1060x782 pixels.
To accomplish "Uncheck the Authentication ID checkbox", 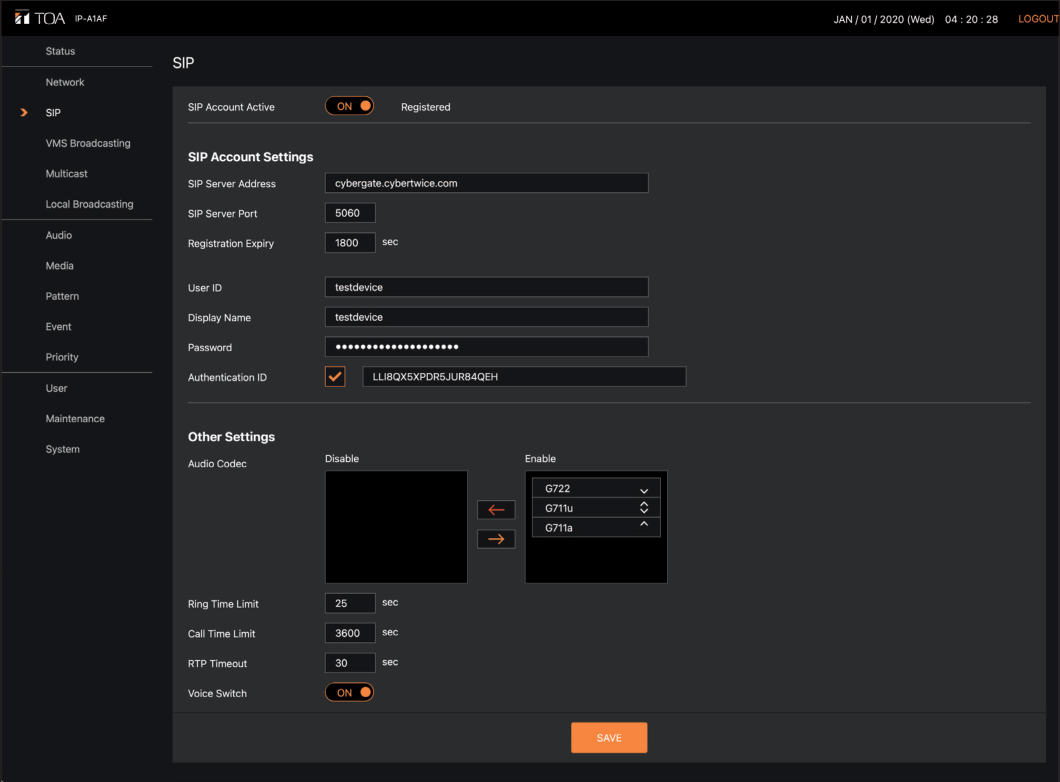I will [335, 376].
